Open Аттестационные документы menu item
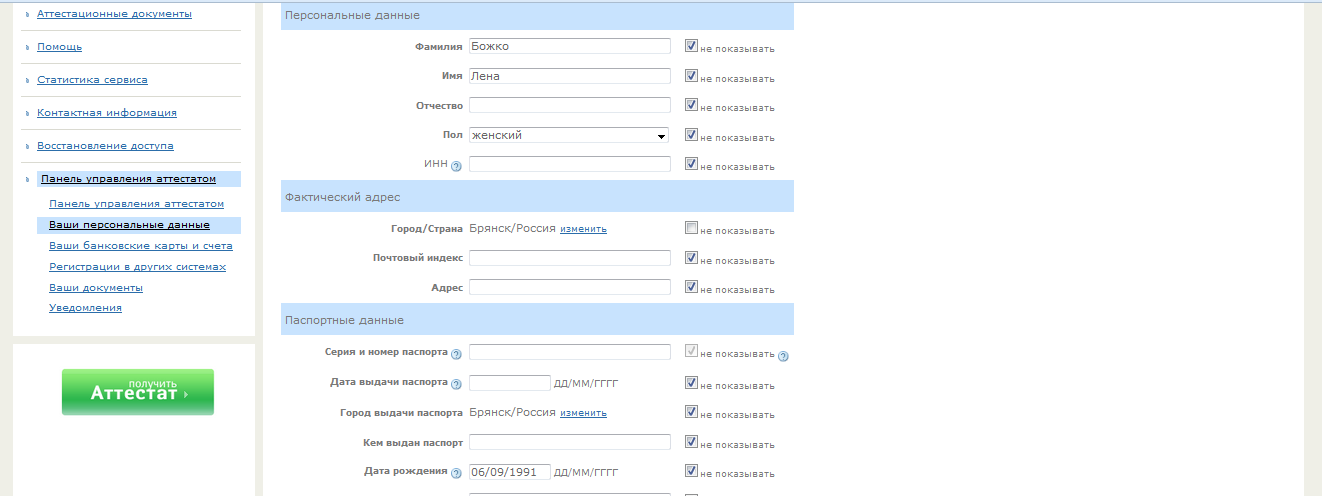Viewport: 1322px width, 496px height. coord(114,14)
